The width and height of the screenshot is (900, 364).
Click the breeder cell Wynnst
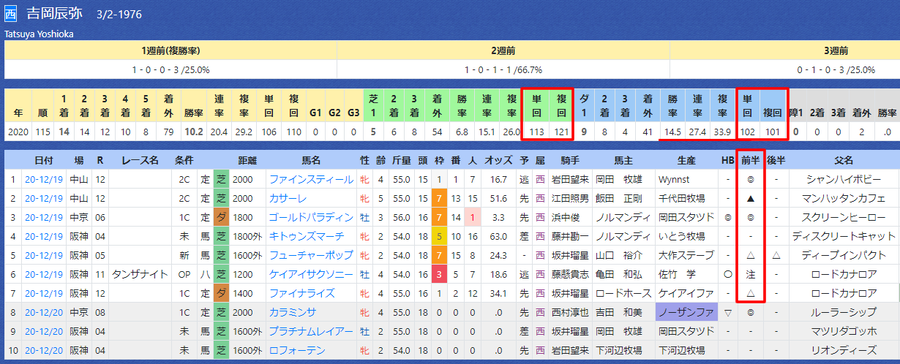[x=674, y=180]
